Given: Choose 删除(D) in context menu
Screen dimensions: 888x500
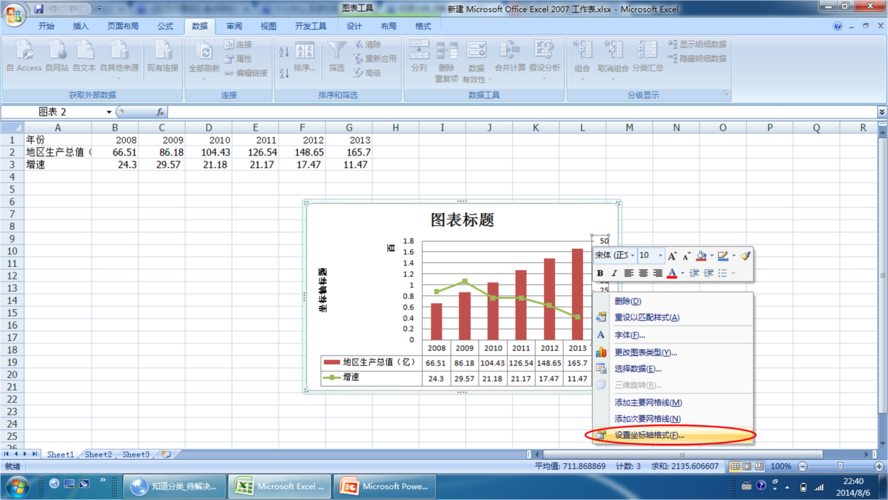Looking at the screenshot, I should point(673,301).
